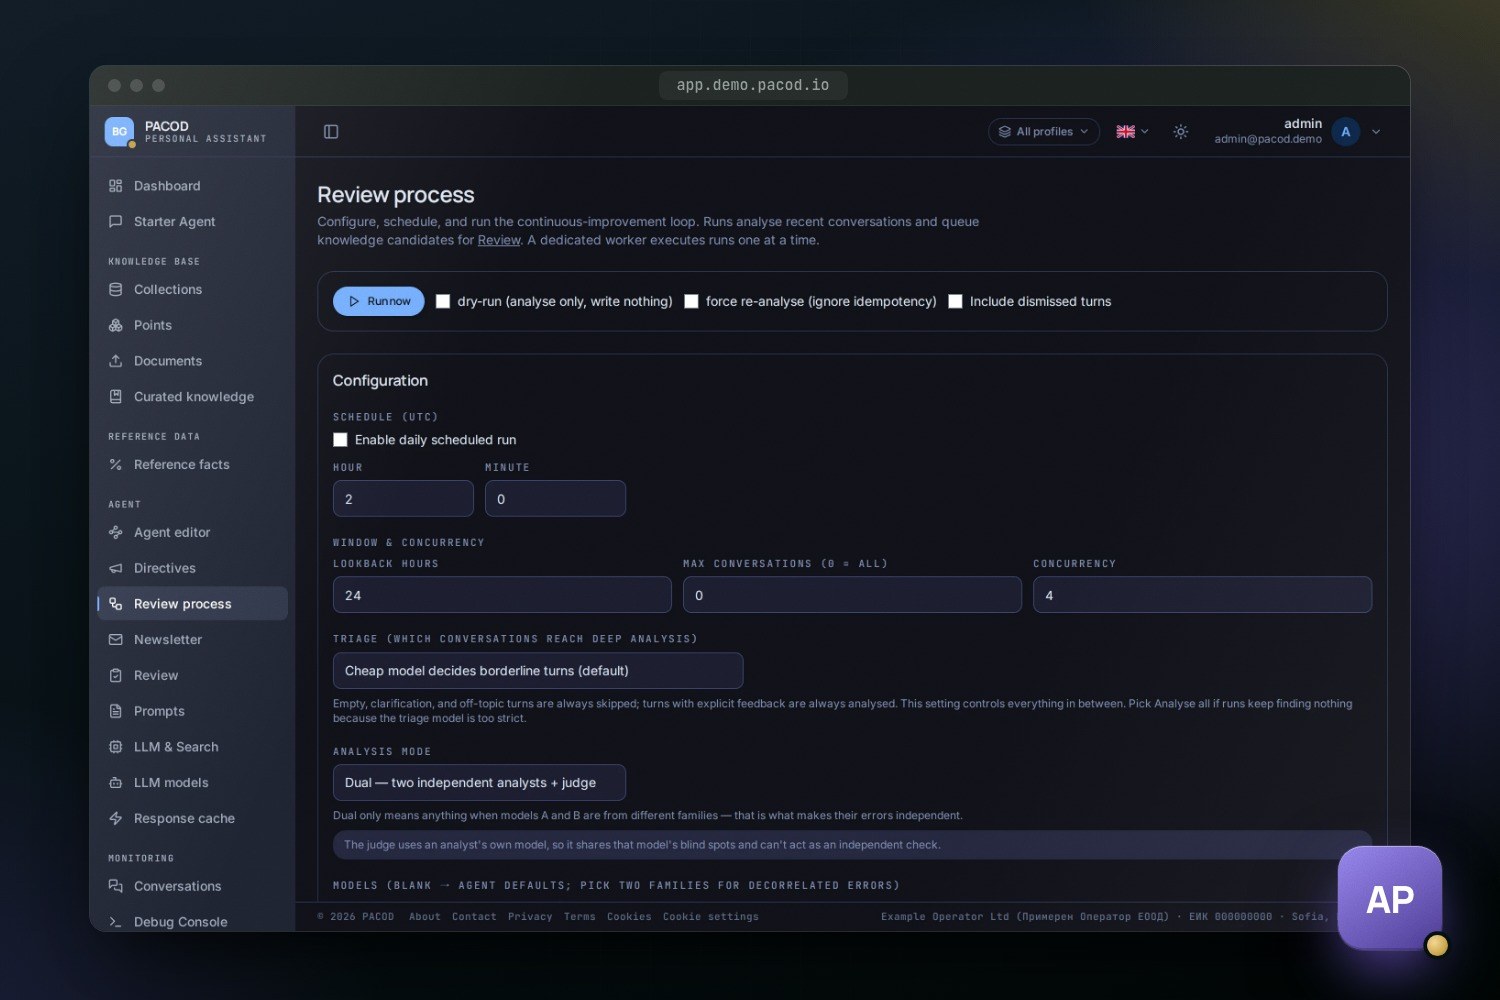Viewport: 1500px width, 1000px height.
Task: Click the Max conversations field
Action: 852,595
